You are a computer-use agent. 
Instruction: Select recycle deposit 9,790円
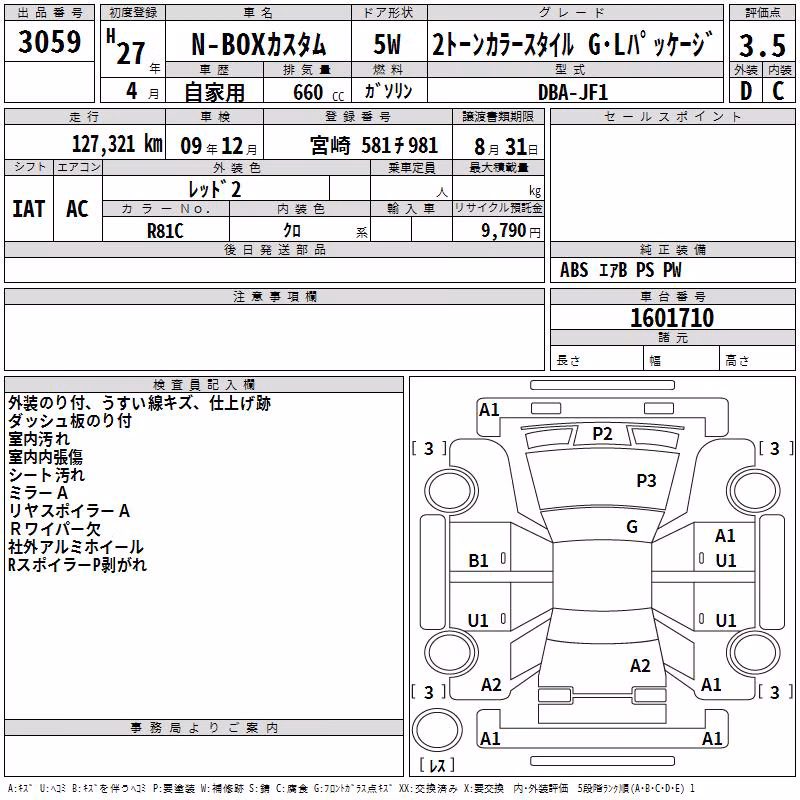(511, 231)
